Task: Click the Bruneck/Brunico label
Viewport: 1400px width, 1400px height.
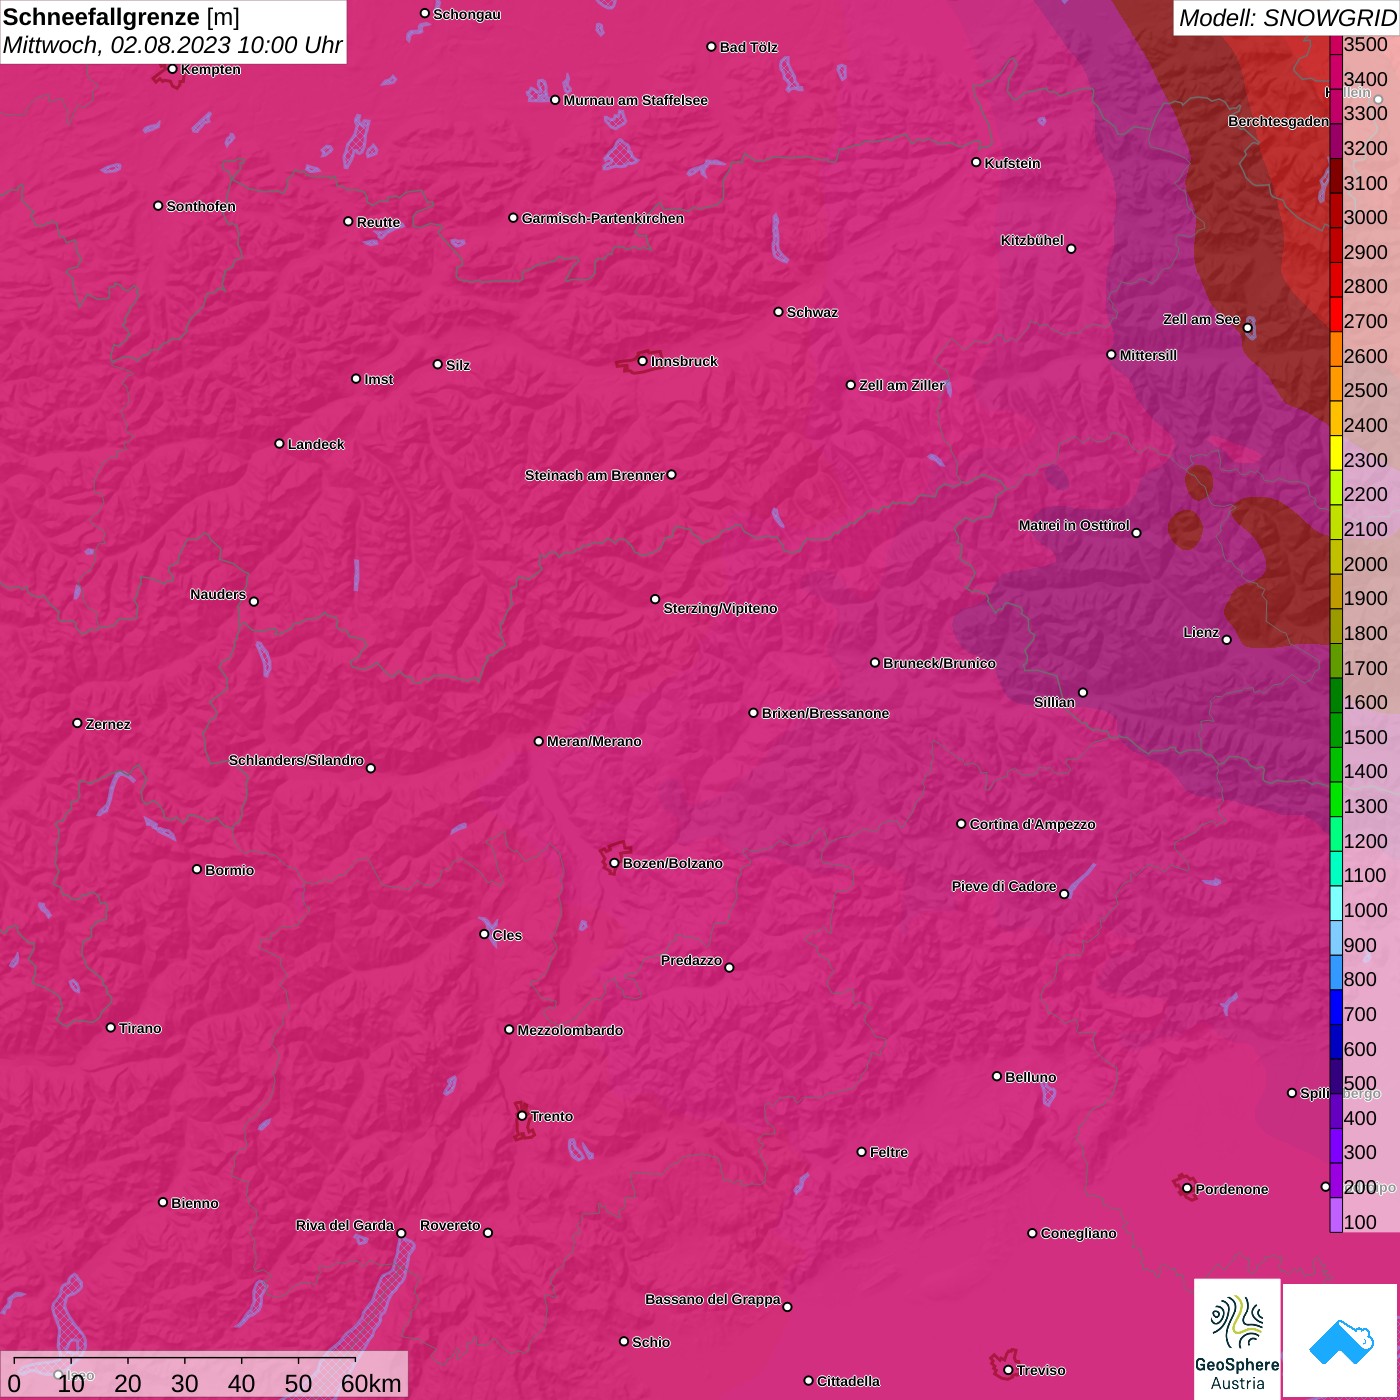Action: click(939, 663)
